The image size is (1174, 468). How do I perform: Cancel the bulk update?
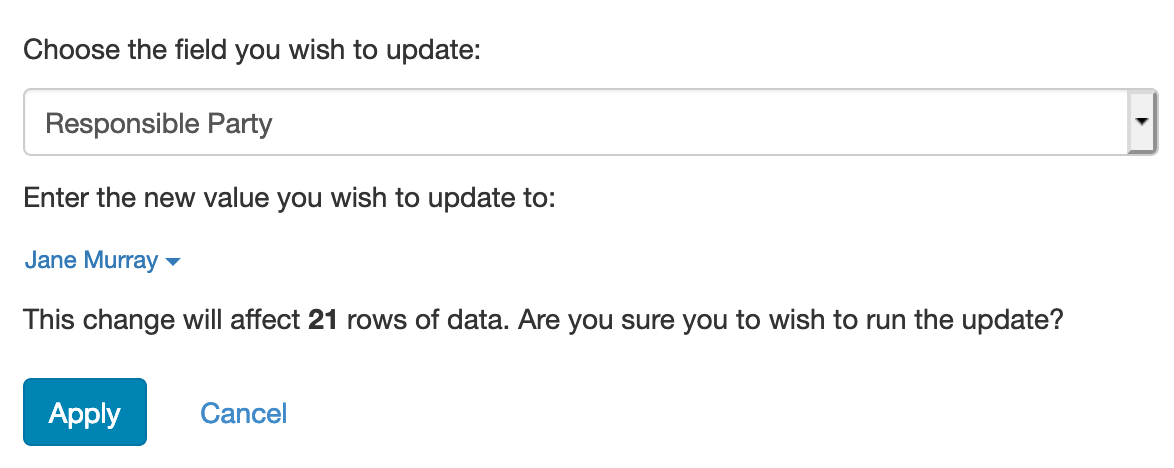(x=243, y=413)
